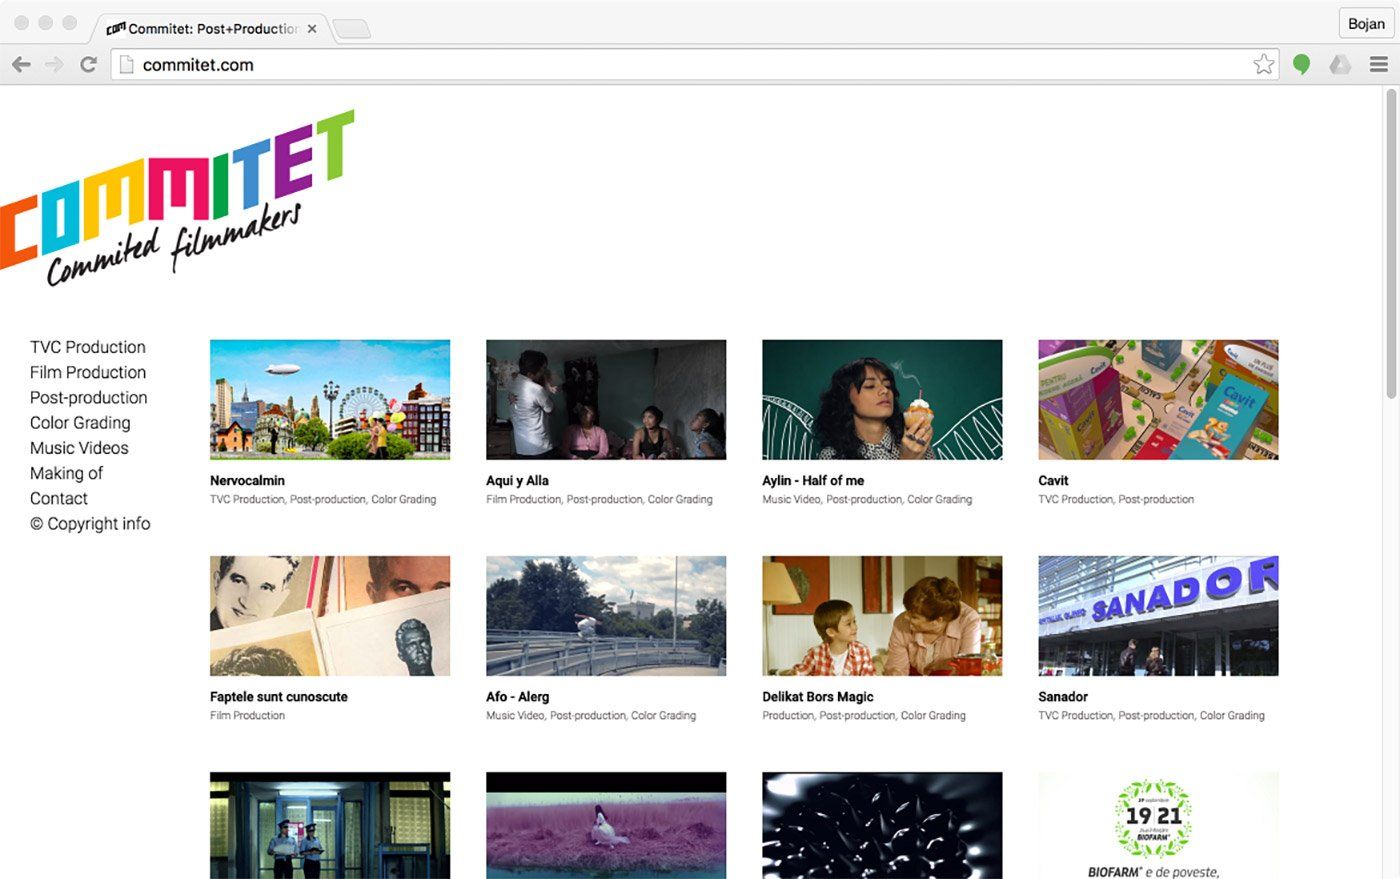
Task: Open the Faptele sunt cunoscute thumbnail
Action: coord(330,616)
